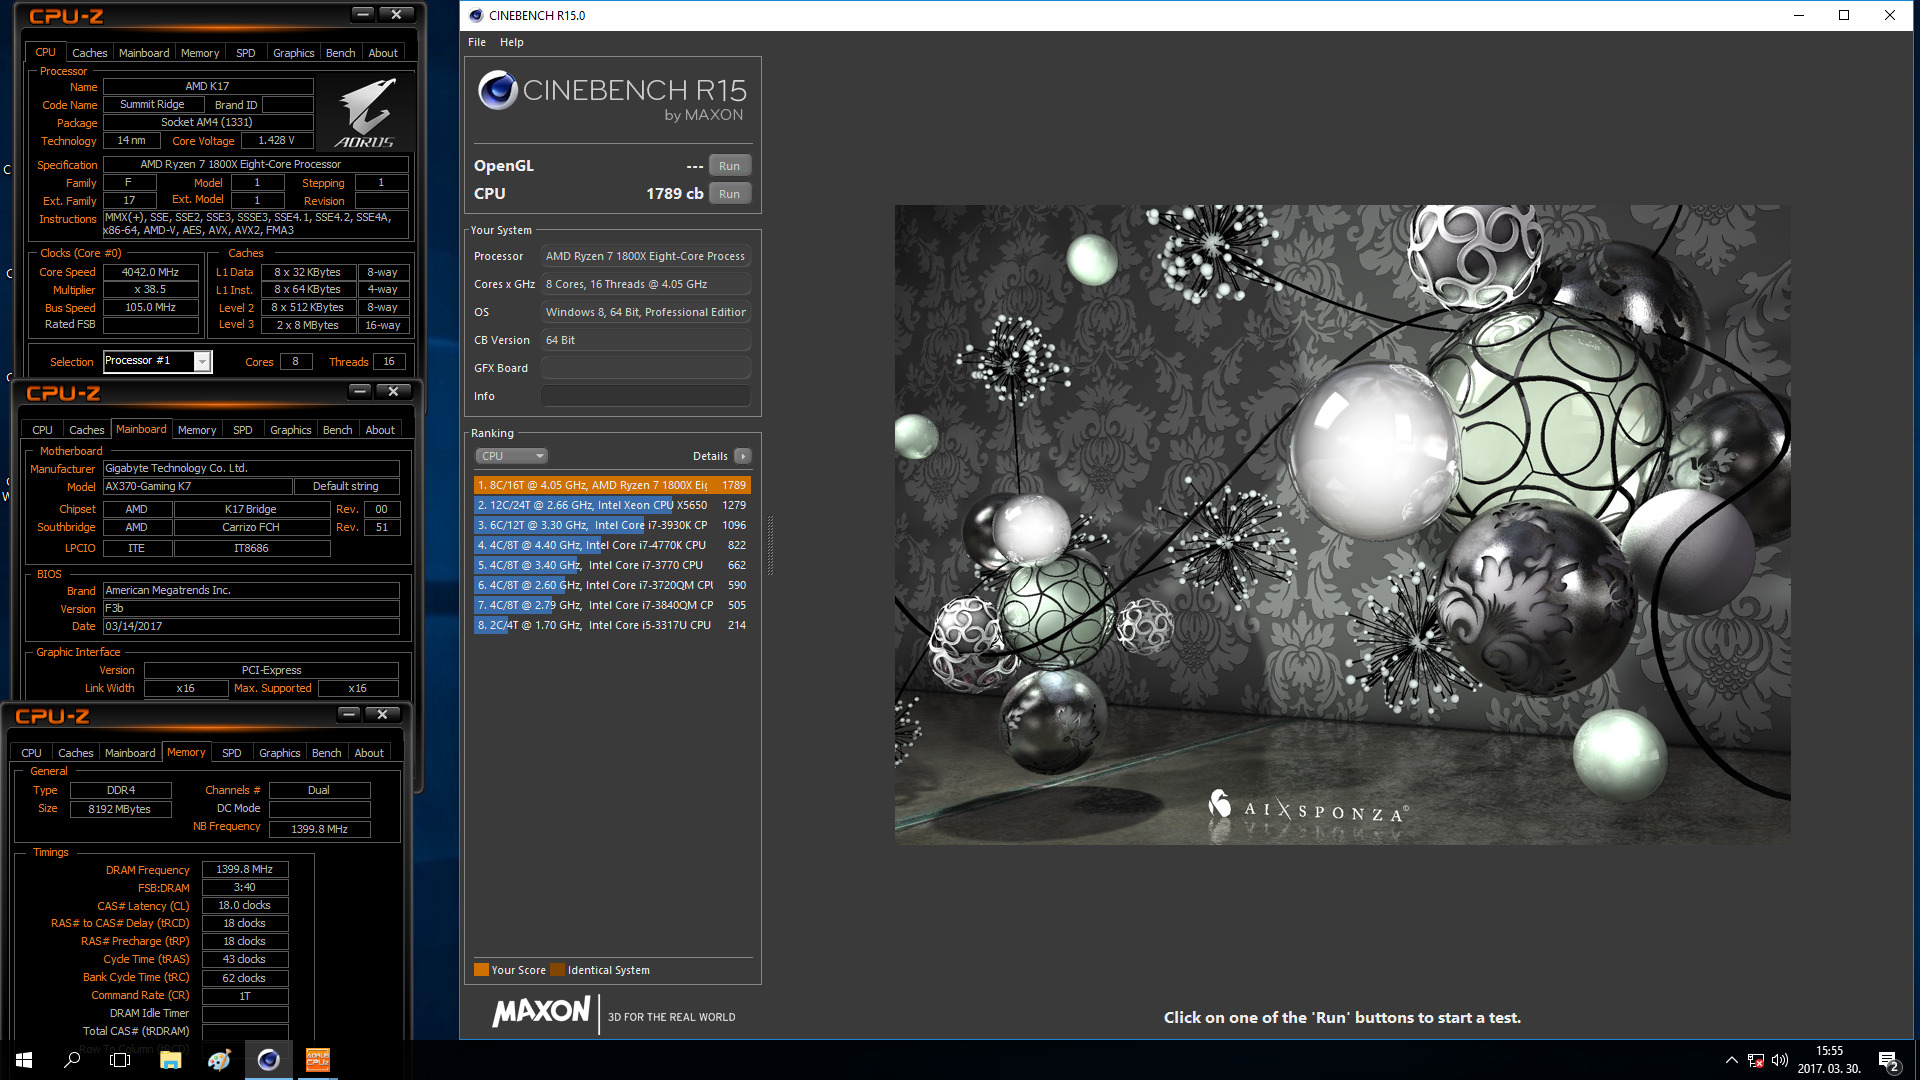The height and width of the screenshot is (1080, 1920).
Task: Open the Help menu in Cinebench
Action: click(x=512, y=42)
